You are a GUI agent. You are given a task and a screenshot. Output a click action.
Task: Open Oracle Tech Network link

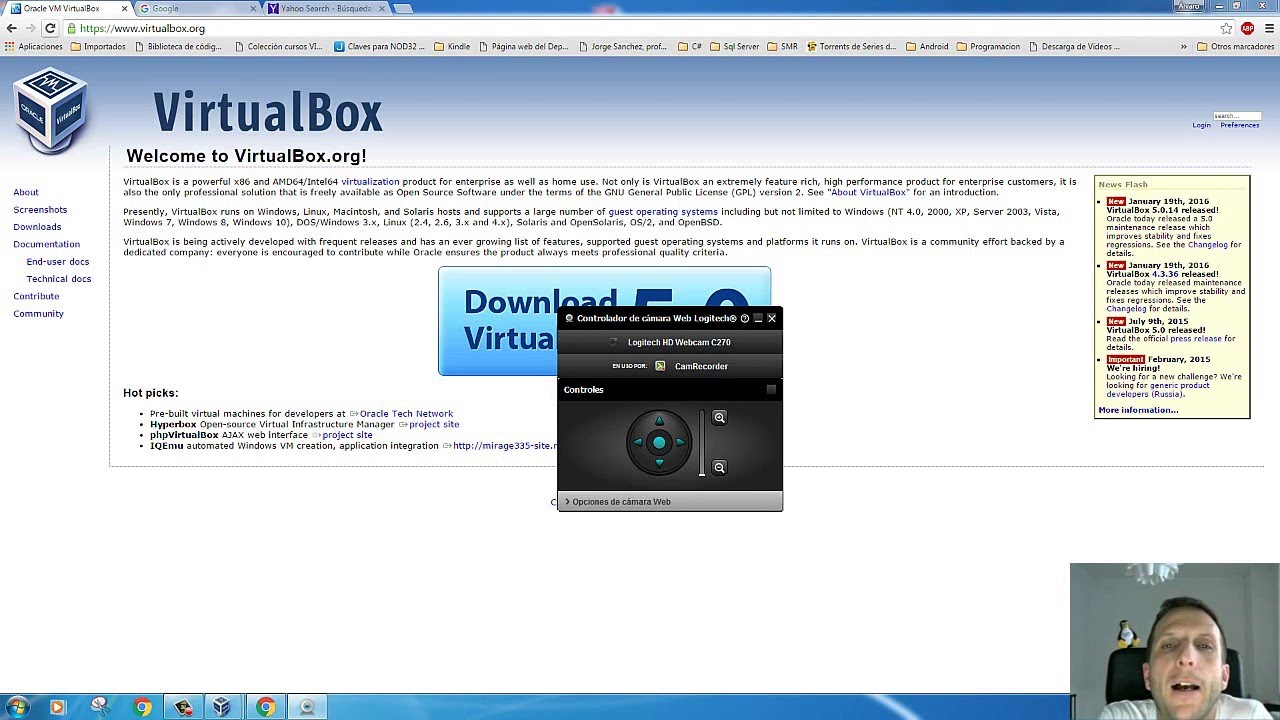(406, 413)
